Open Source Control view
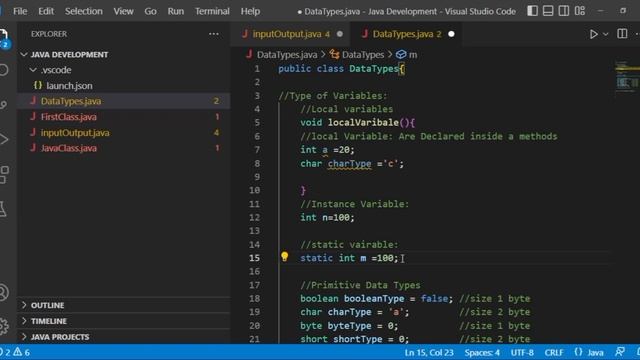640x360 pixels. pyautogui.click(x=3, y=105)
